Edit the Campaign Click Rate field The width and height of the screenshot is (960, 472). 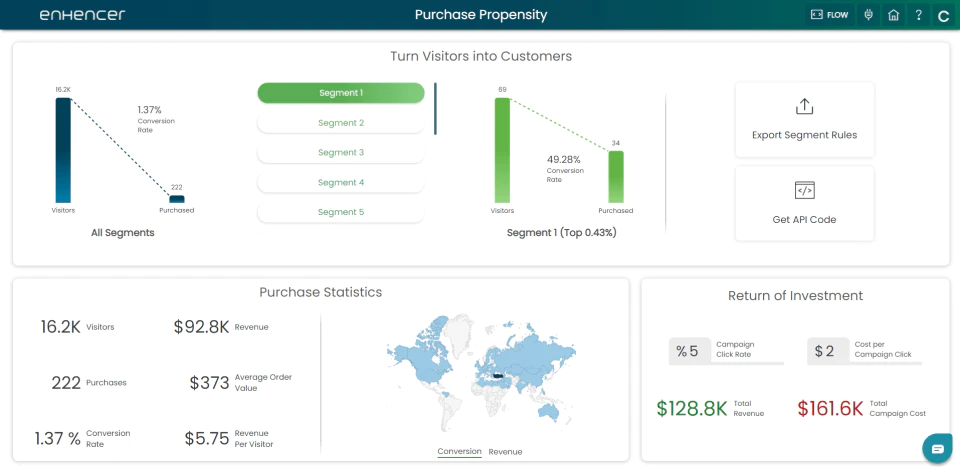click(690, 351)
